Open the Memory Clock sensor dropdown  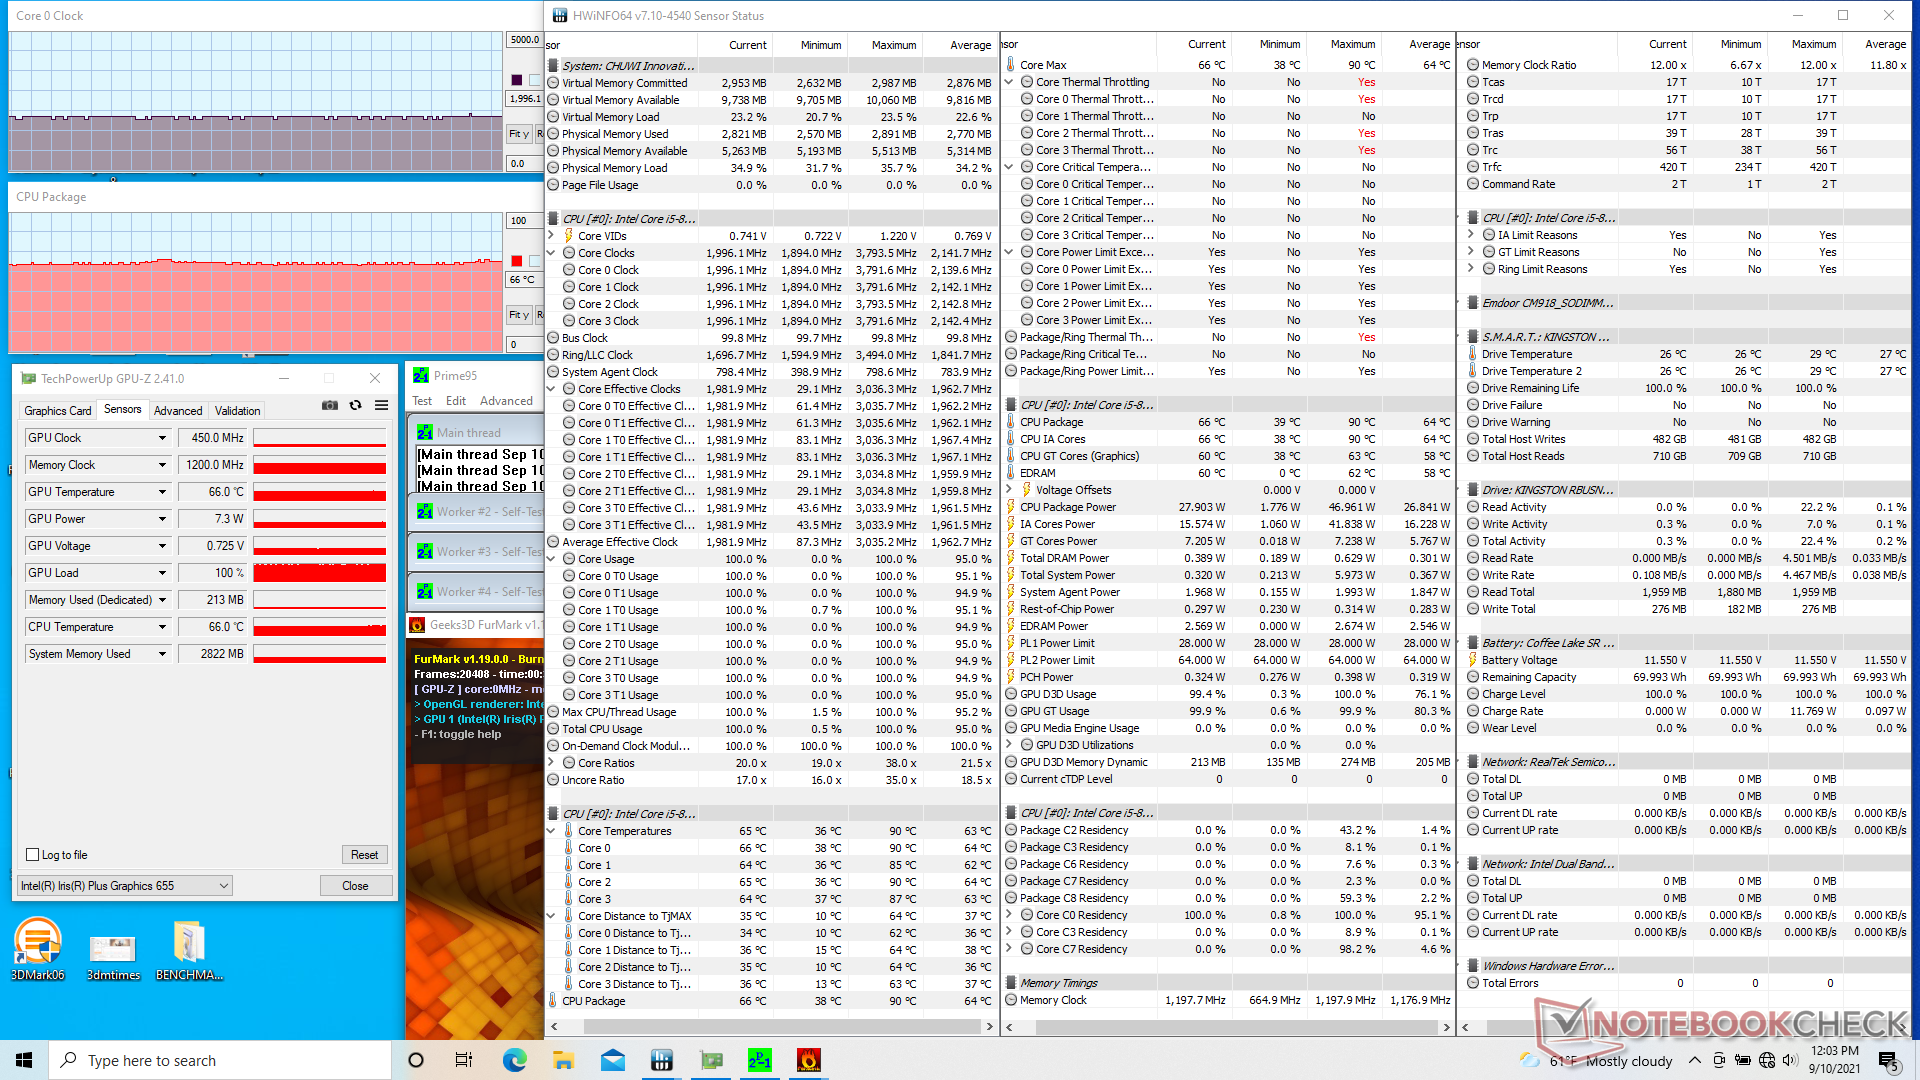point(162,465)
